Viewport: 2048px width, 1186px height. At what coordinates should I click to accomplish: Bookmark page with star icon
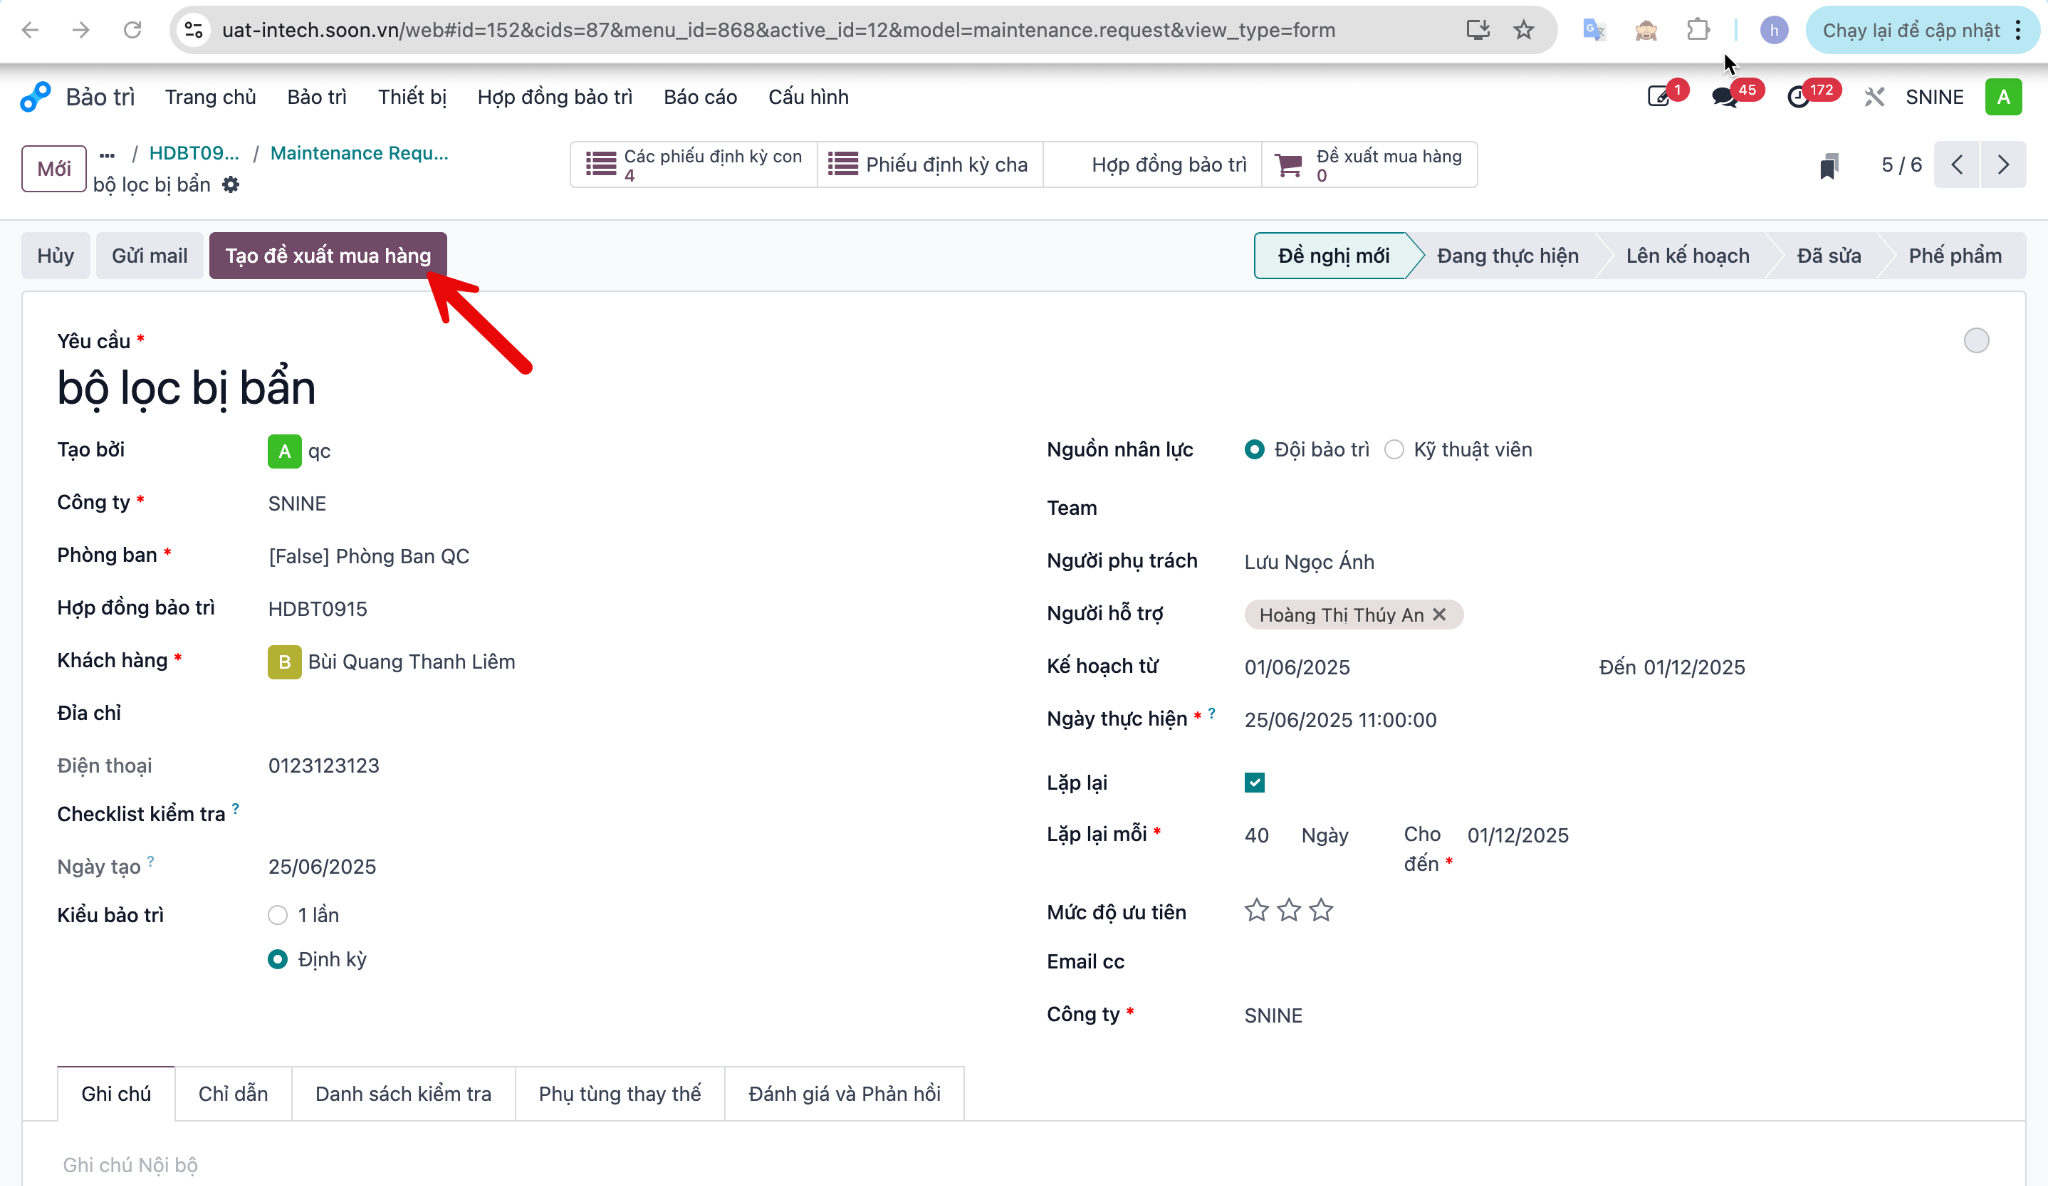[x=1523, y=30]
